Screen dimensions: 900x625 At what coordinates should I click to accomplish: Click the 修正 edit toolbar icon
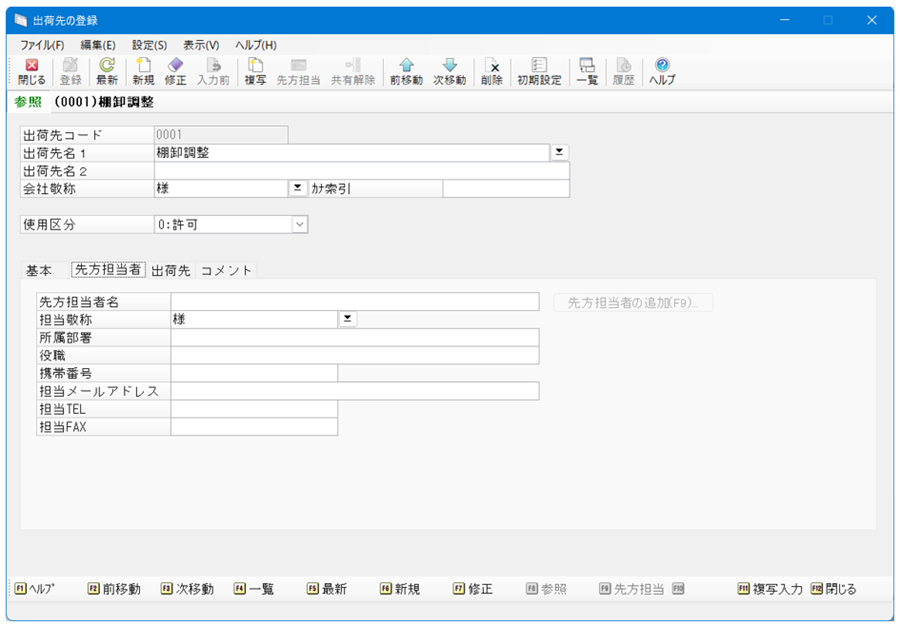click(175, 71)
